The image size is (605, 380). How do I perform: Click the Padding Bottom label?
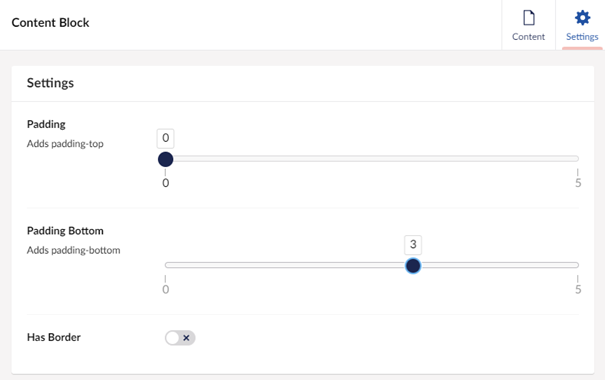65,231
